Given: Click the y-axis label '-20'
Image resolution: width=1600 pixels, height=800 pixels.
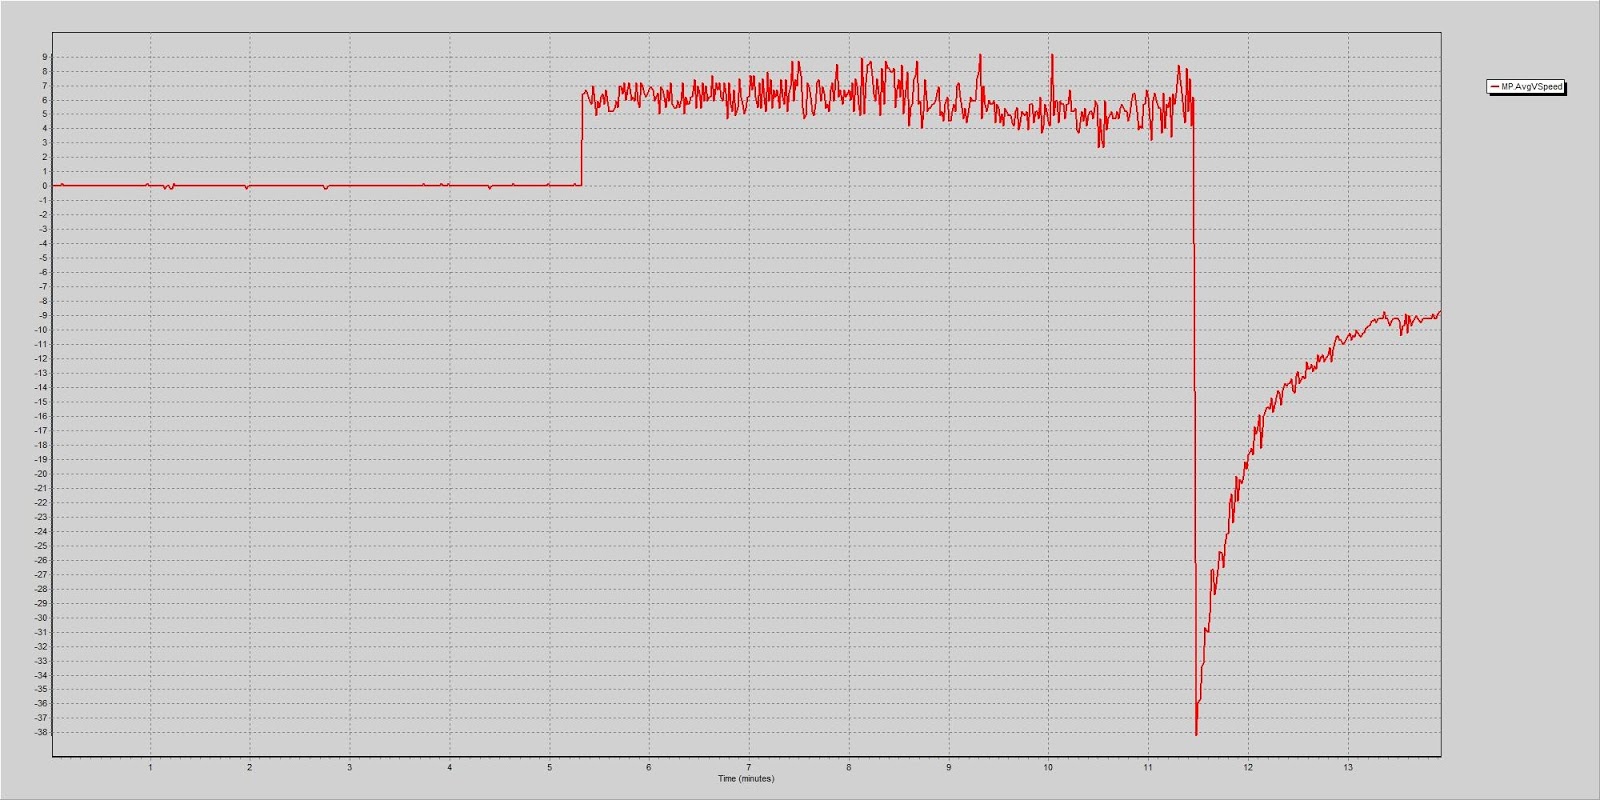Looking at the screenshot, I should point(41,474).
